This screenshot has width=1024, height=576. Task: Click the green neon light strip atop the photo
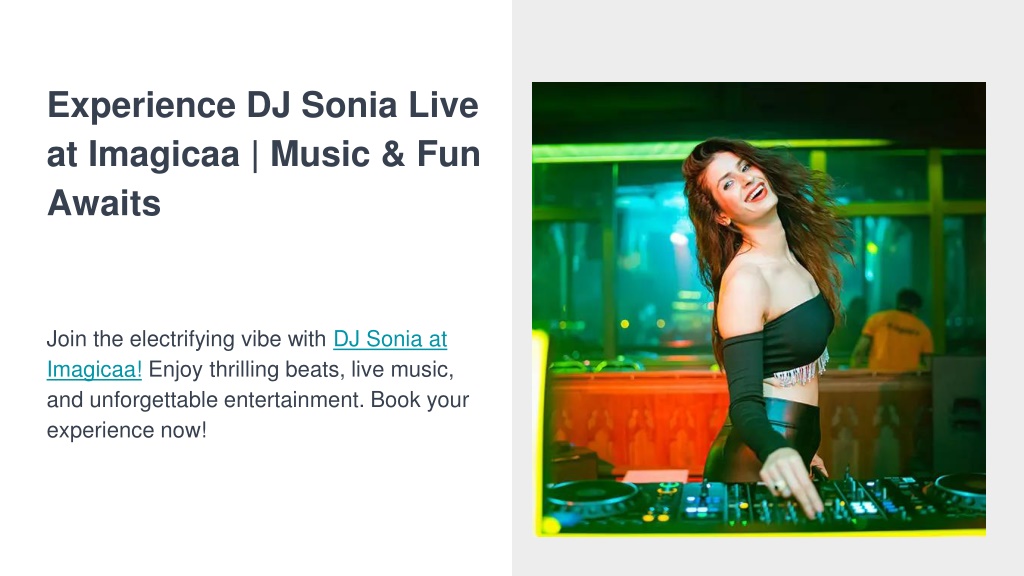pos(712,150)
